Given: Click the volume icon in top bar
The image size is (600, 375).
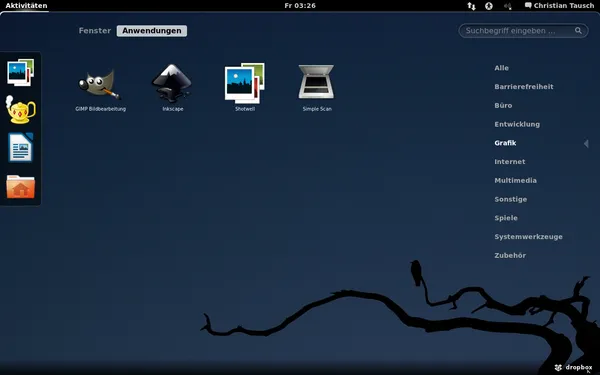Looking at the screenshot, I should (x=507, y=6).
